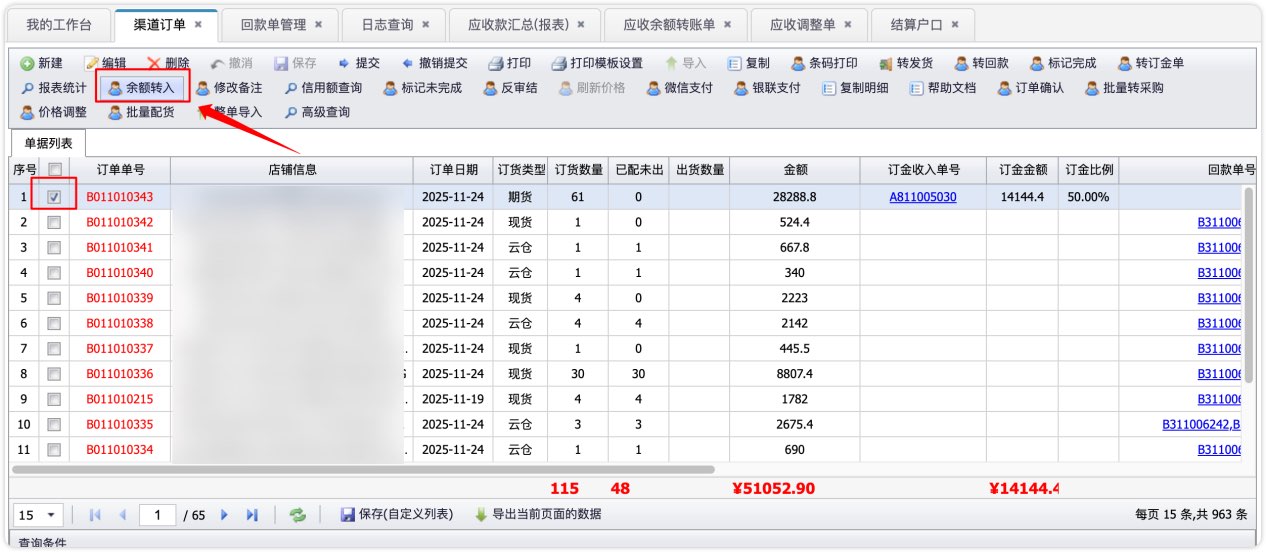
Task: Select the 单据列表 sub-tab
Action: [x=49, y=143]
